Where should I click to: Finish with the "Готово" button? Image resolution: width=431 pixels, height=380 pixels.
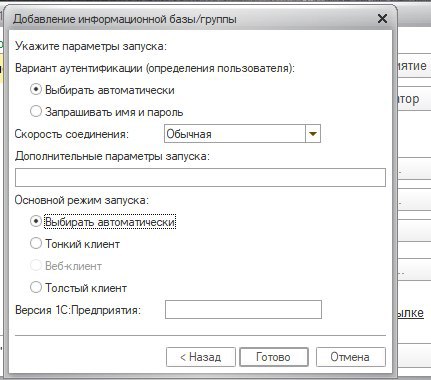(273, 357)
